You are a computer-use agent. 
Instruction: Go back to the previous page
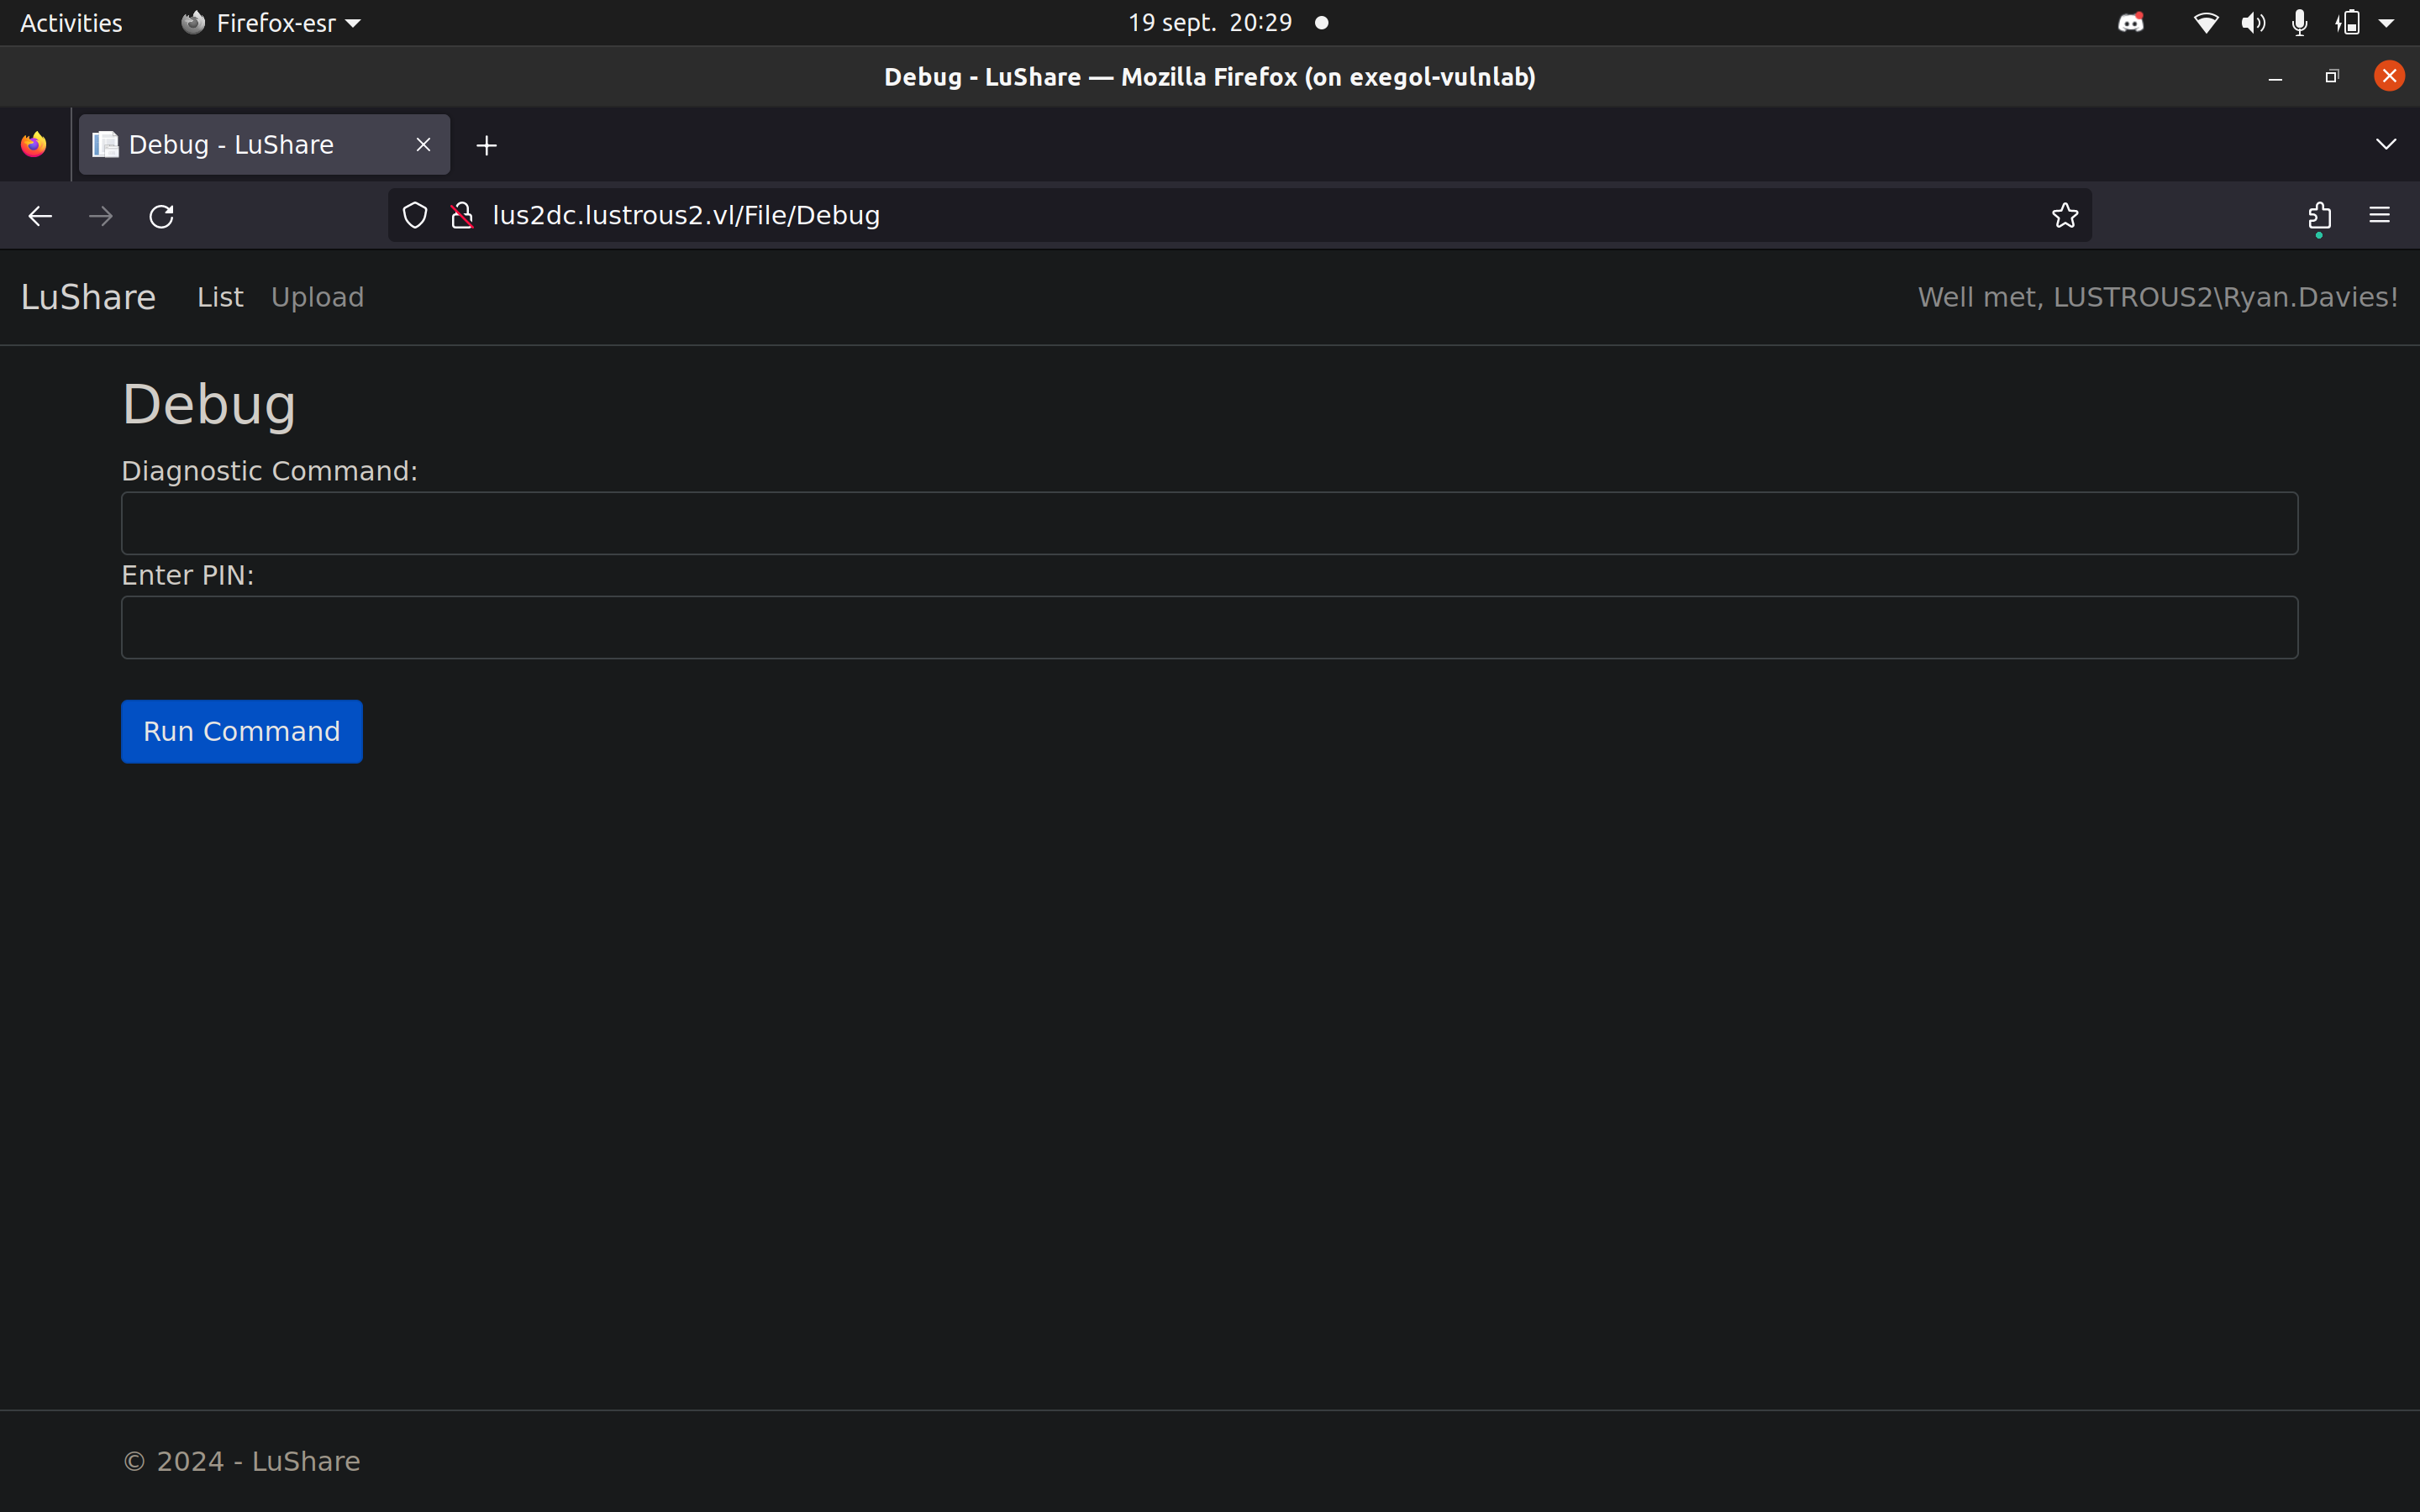pos(40,216)
